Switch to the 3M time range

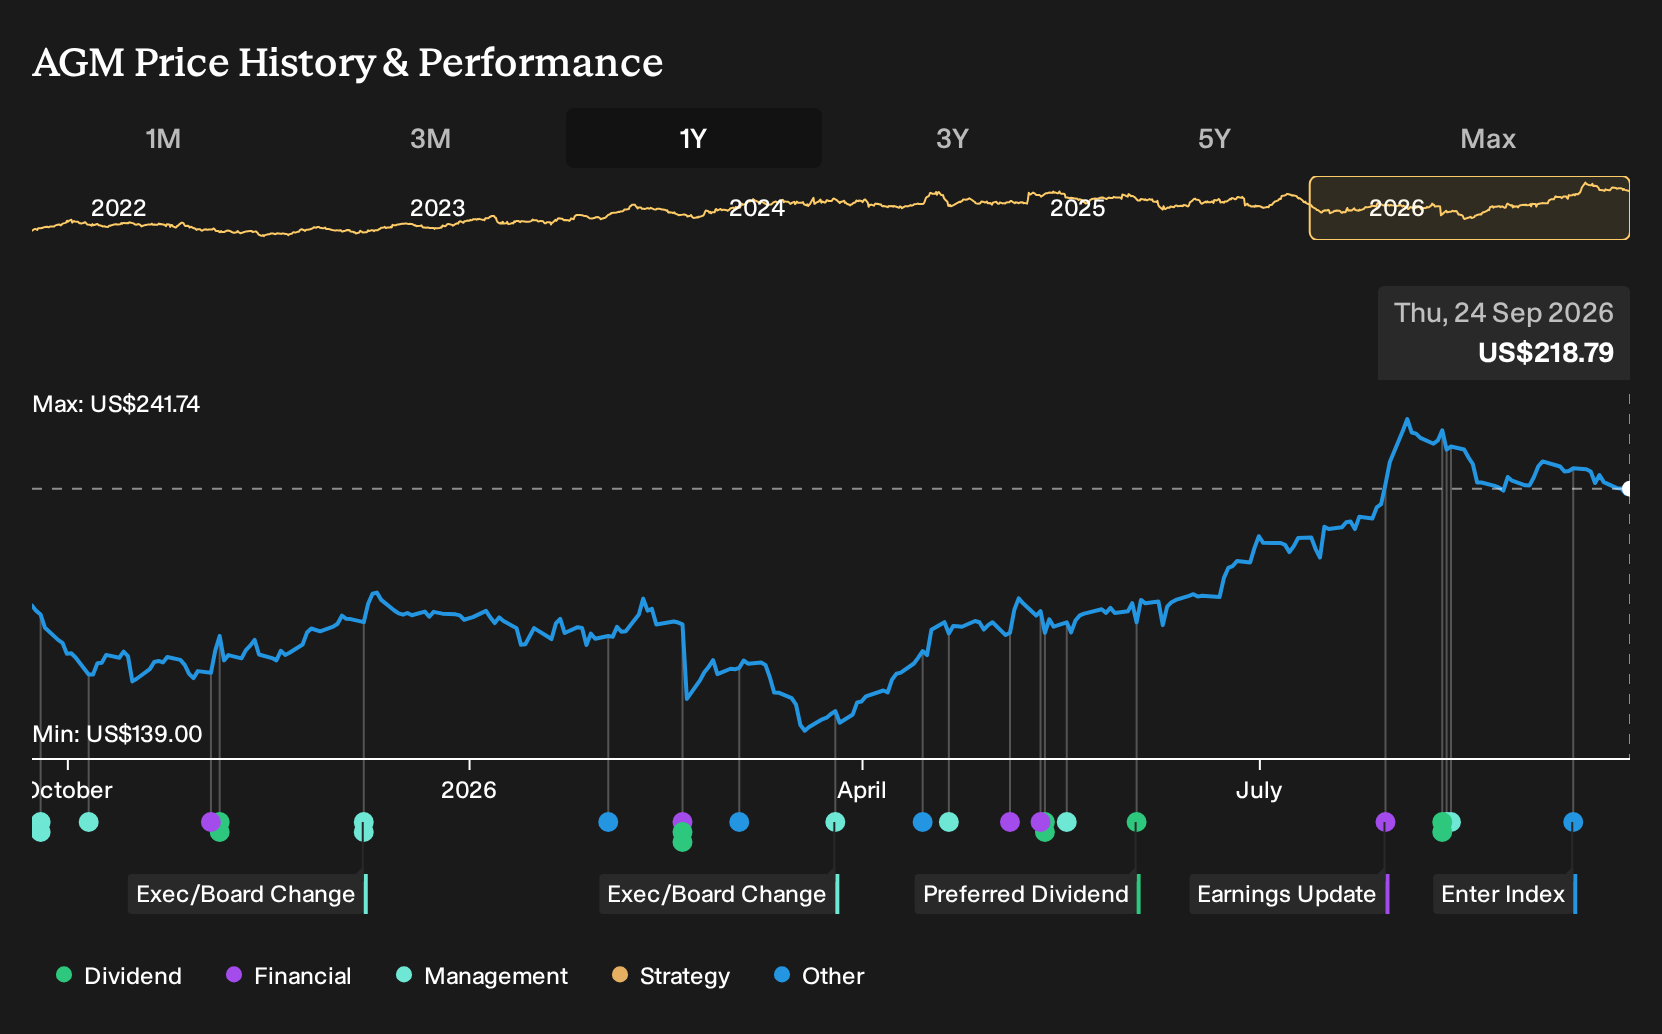pos(430,139)
